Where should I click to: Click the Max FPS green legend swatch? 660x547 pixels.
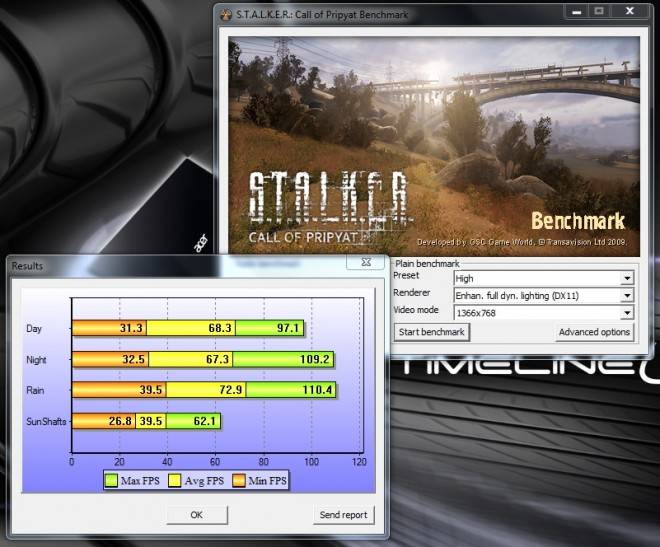pyautogui.click(x=111, y=481)
